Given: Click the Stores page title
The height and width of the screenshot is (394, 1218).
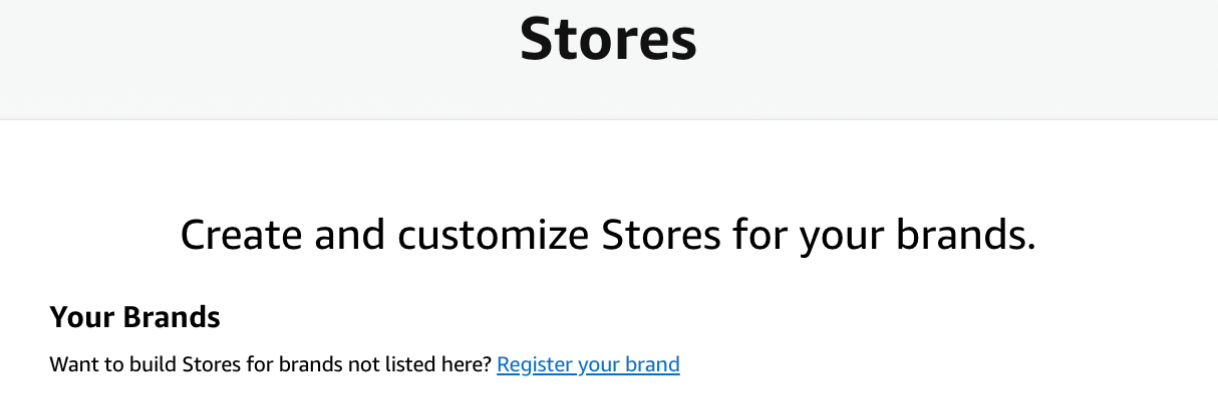Looking at the screenshot, I should pyautogui.click(x=608, y=40).
